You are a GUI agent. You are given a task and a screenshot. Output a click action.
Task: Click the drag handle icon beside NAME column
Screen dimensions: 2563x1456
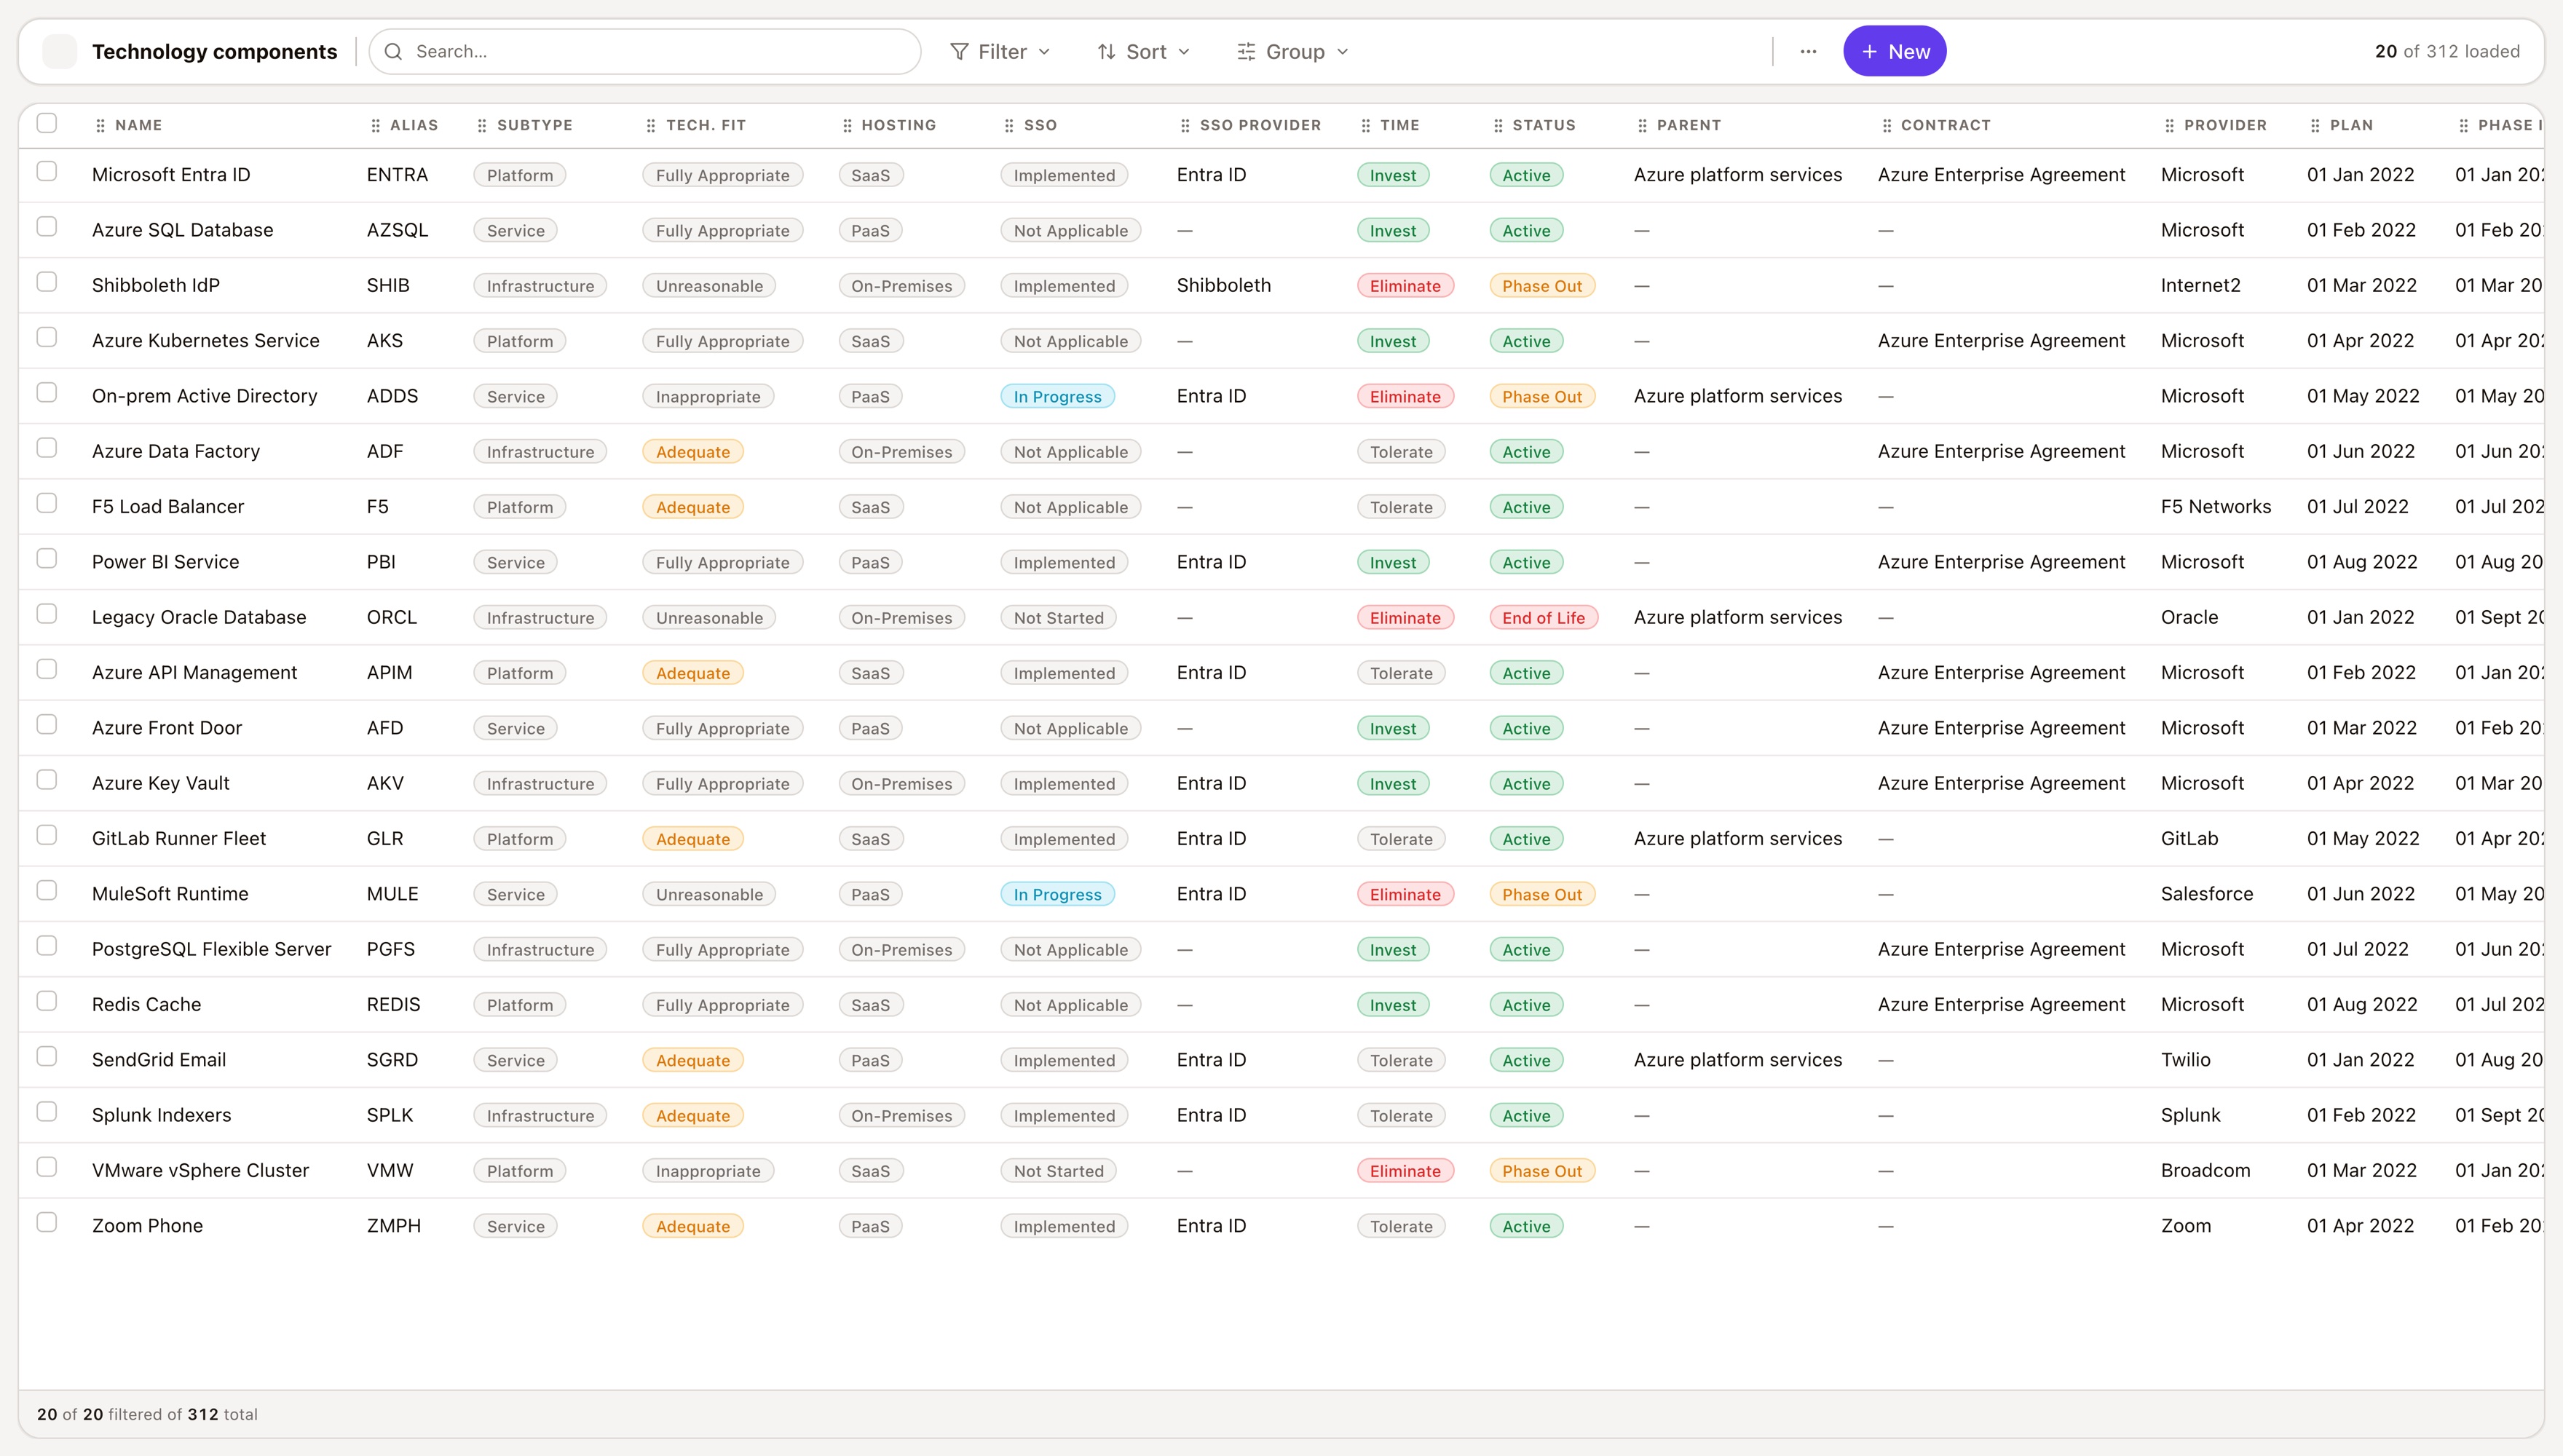(100, 125)
